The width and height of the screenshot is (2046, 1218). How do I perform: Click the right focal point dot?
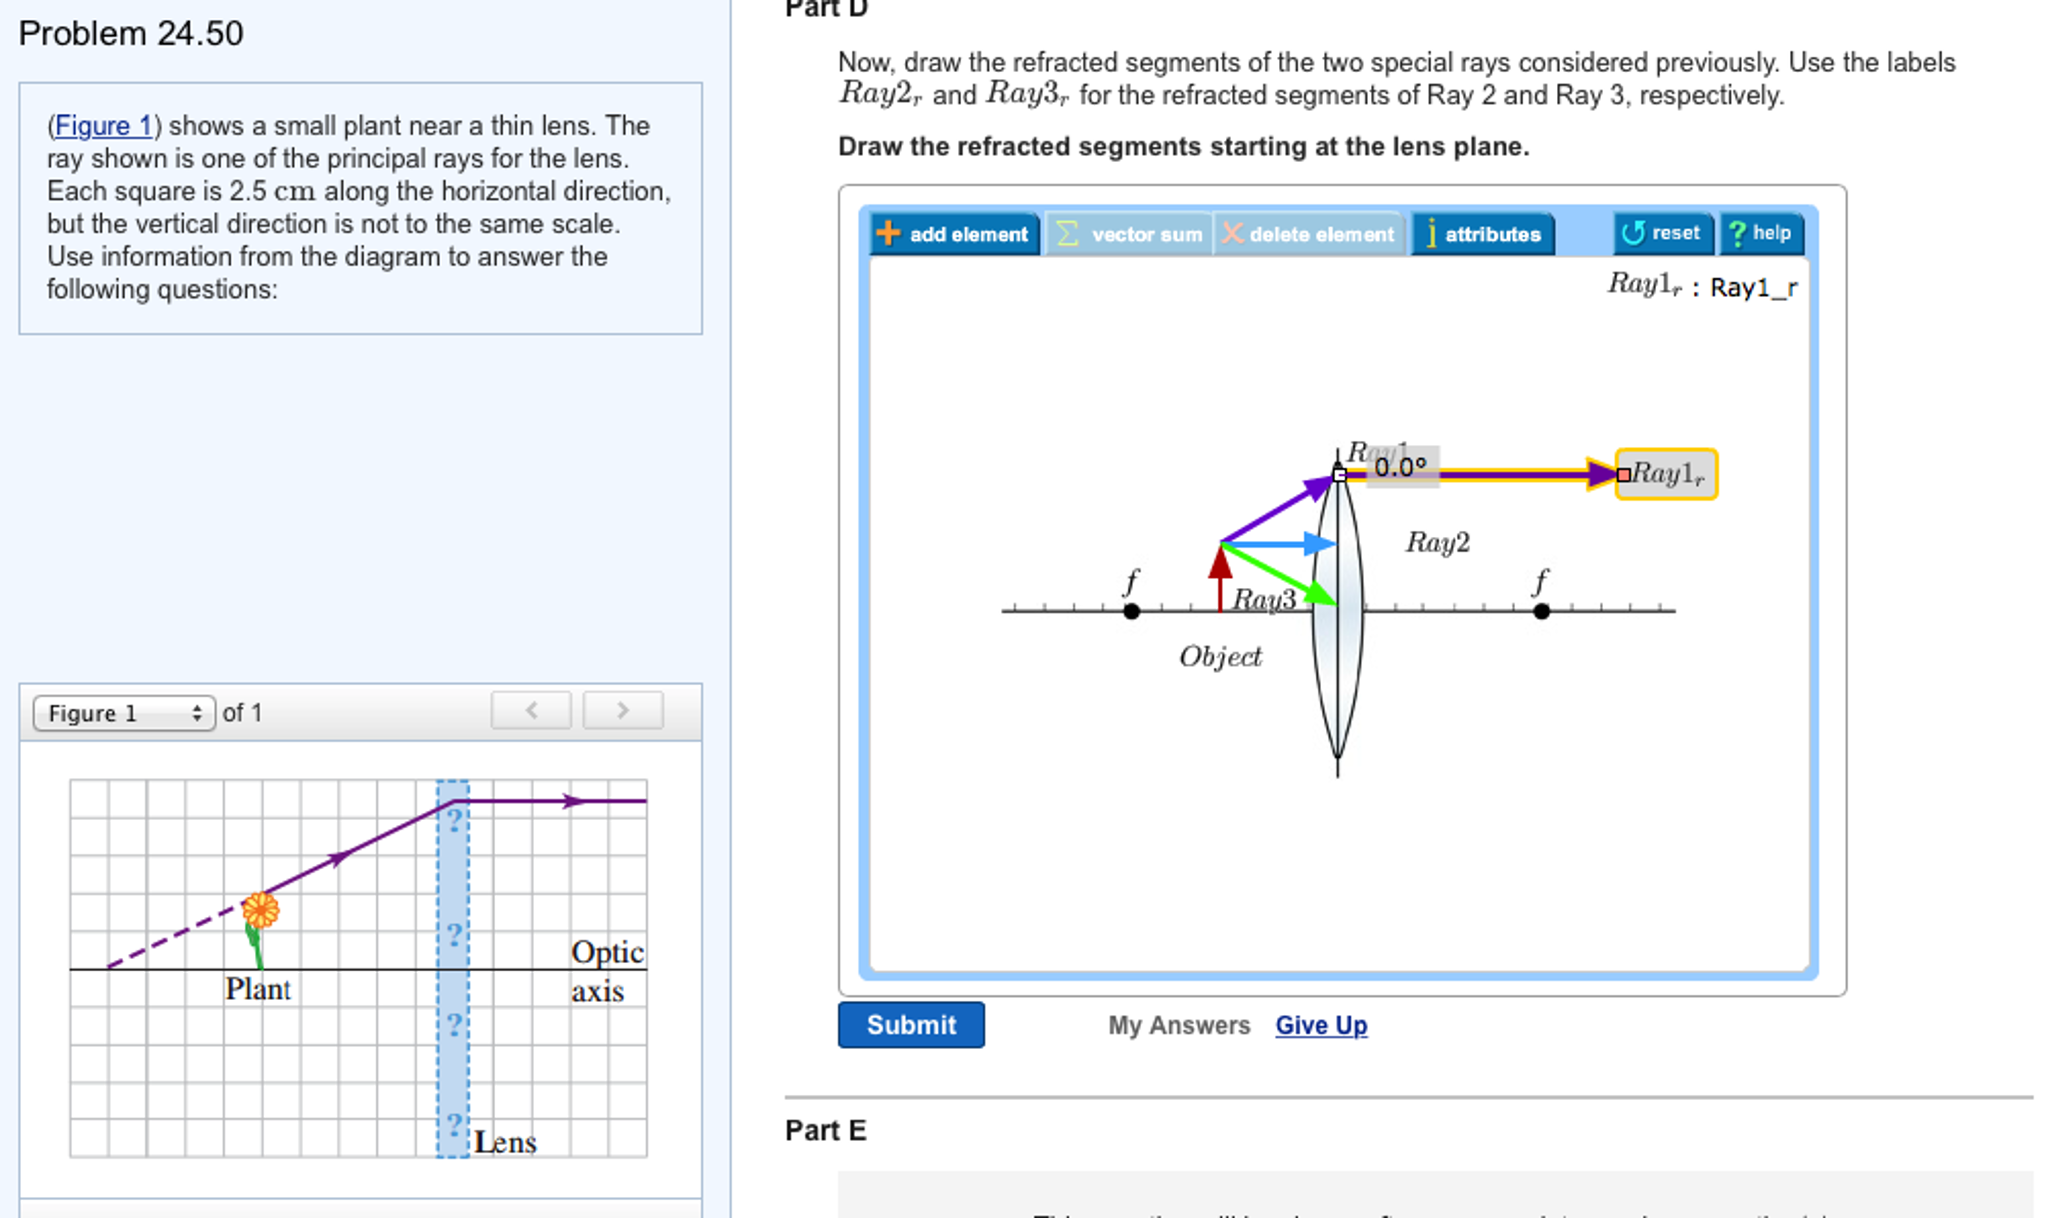pyautogui.click(x=1541, y=611)
